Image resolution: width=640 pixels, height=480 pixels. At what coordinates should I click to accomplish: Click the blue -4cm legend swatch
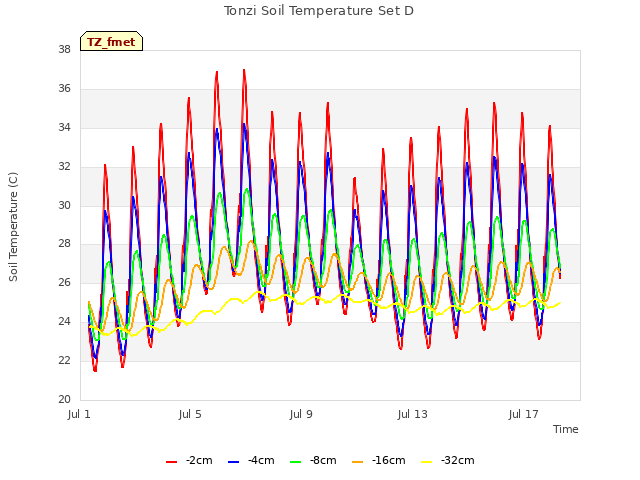tap(233, 462)
